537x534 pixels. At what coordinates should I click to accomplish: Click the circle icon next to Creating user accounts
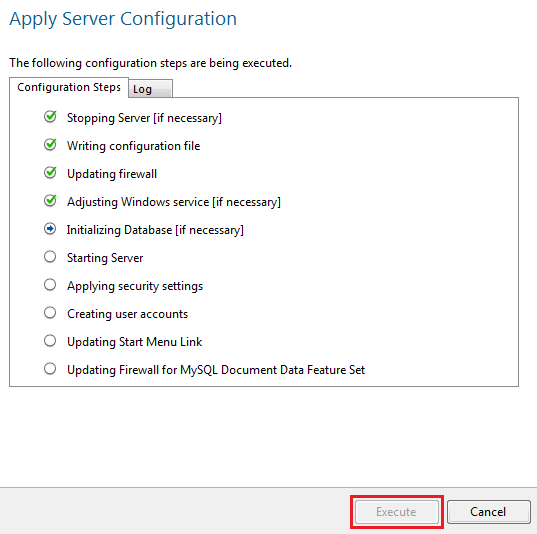coord(50,313)
